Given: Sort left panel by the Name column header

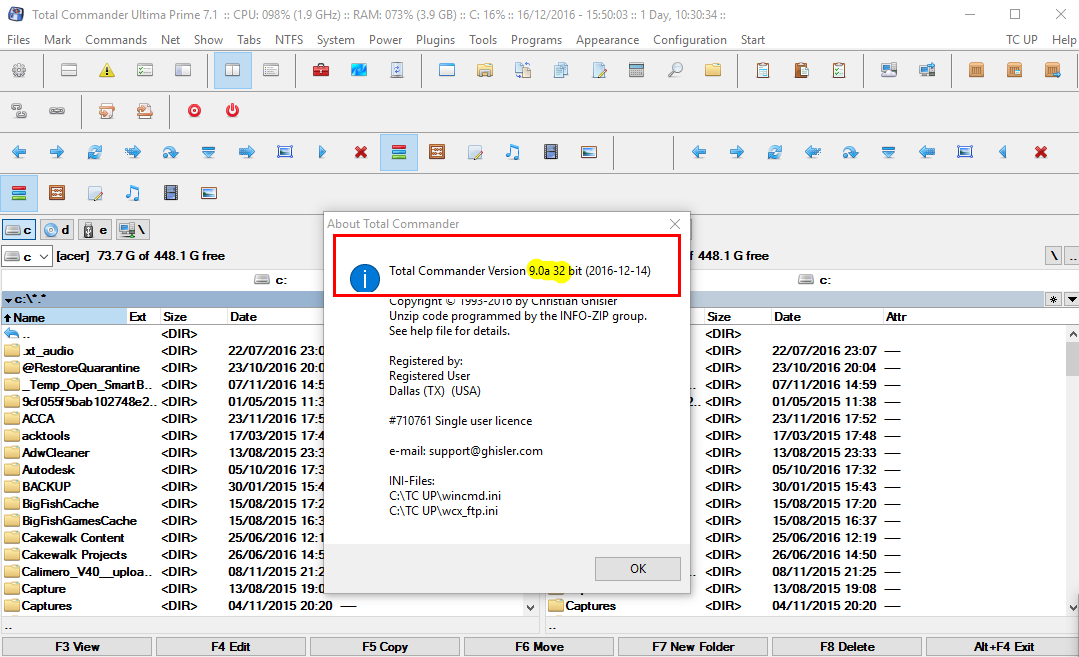Looking at the screenshot, I should point(64,317).
